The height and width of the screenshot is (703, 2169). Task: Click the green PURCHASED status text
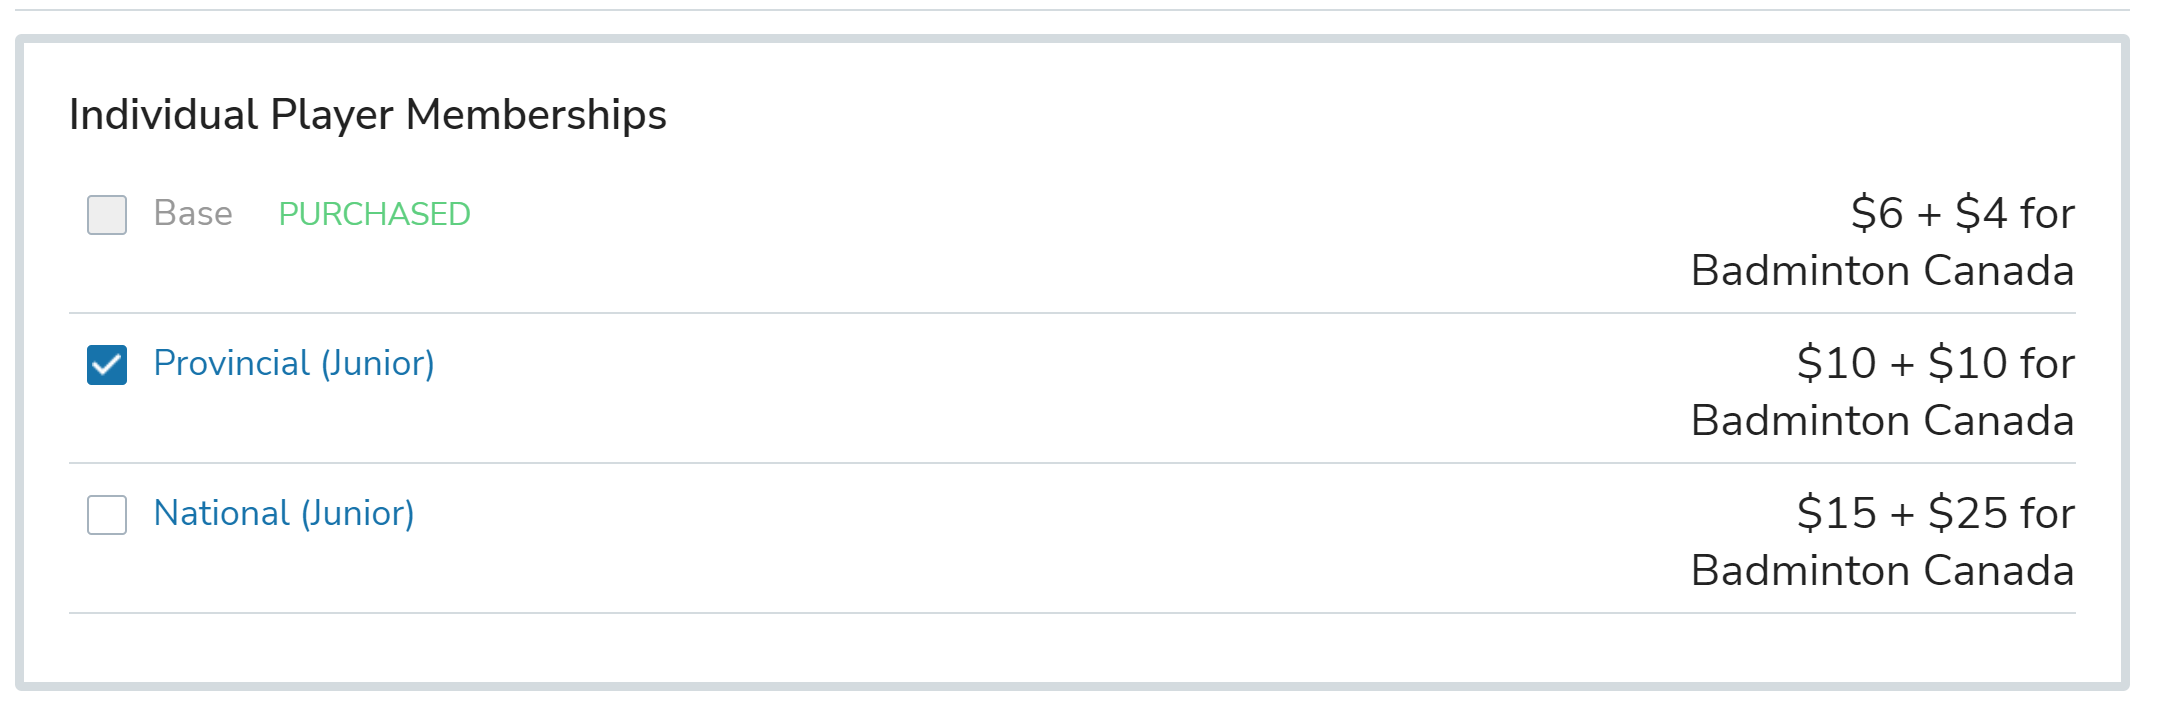click(x=374, y=214)
